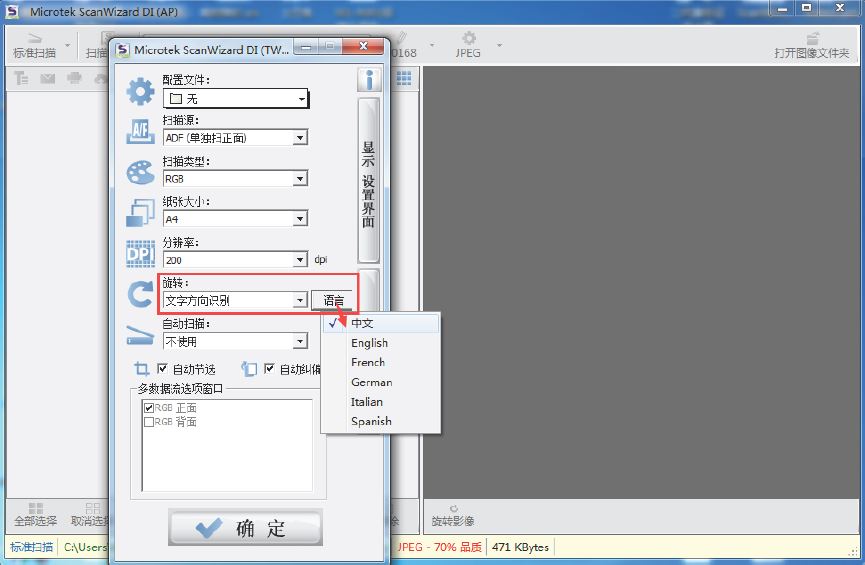Expand the 扫描源 ADF dropdown
The width and height of the screenshot is (865, 565).
click(x=300, y=138)
